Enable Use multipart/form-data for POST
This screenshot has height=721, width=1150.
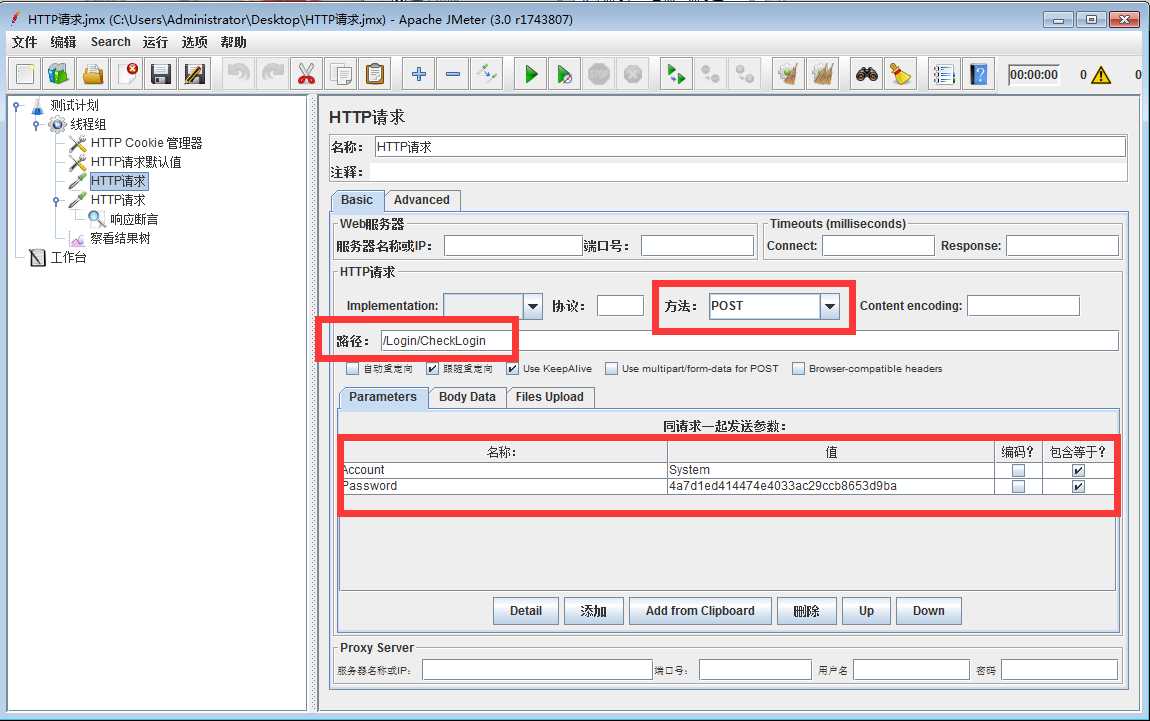click(611, 368)
